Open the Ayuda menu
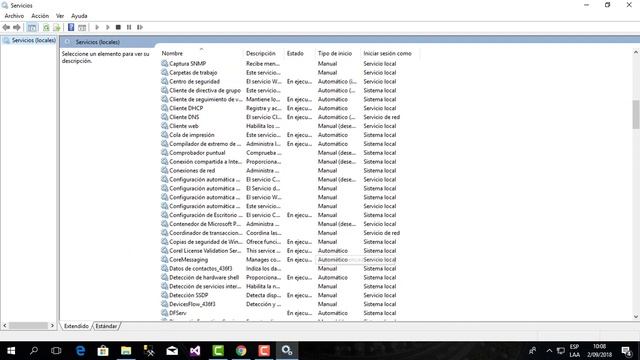The height and width of the screenshot is (360, 640). pyautogui.click(x=79, y=16)
